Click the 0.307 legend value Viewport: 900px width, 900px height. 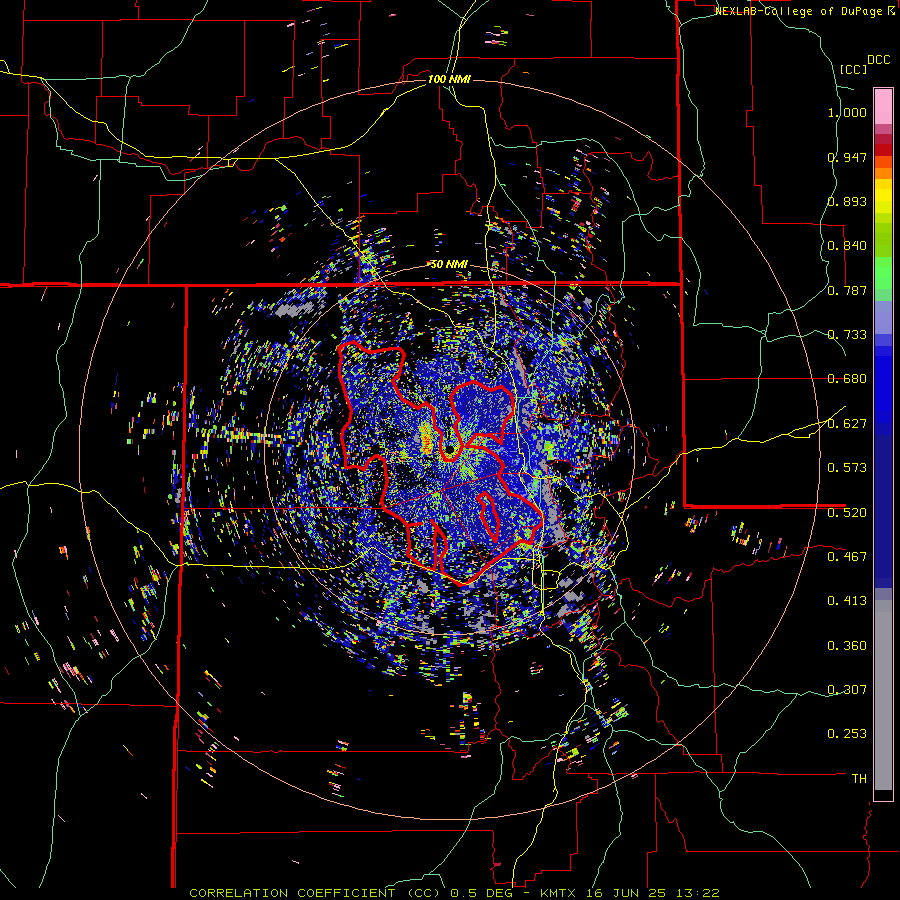(847, 690)
